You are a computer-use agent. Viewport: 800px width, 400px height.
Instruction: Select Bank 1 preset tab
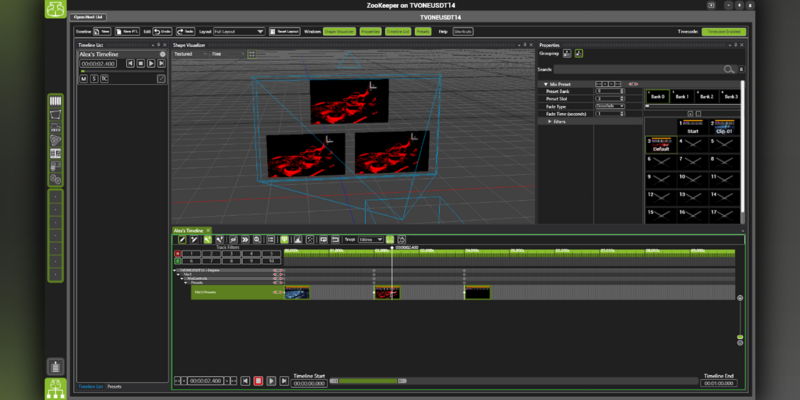682,96
